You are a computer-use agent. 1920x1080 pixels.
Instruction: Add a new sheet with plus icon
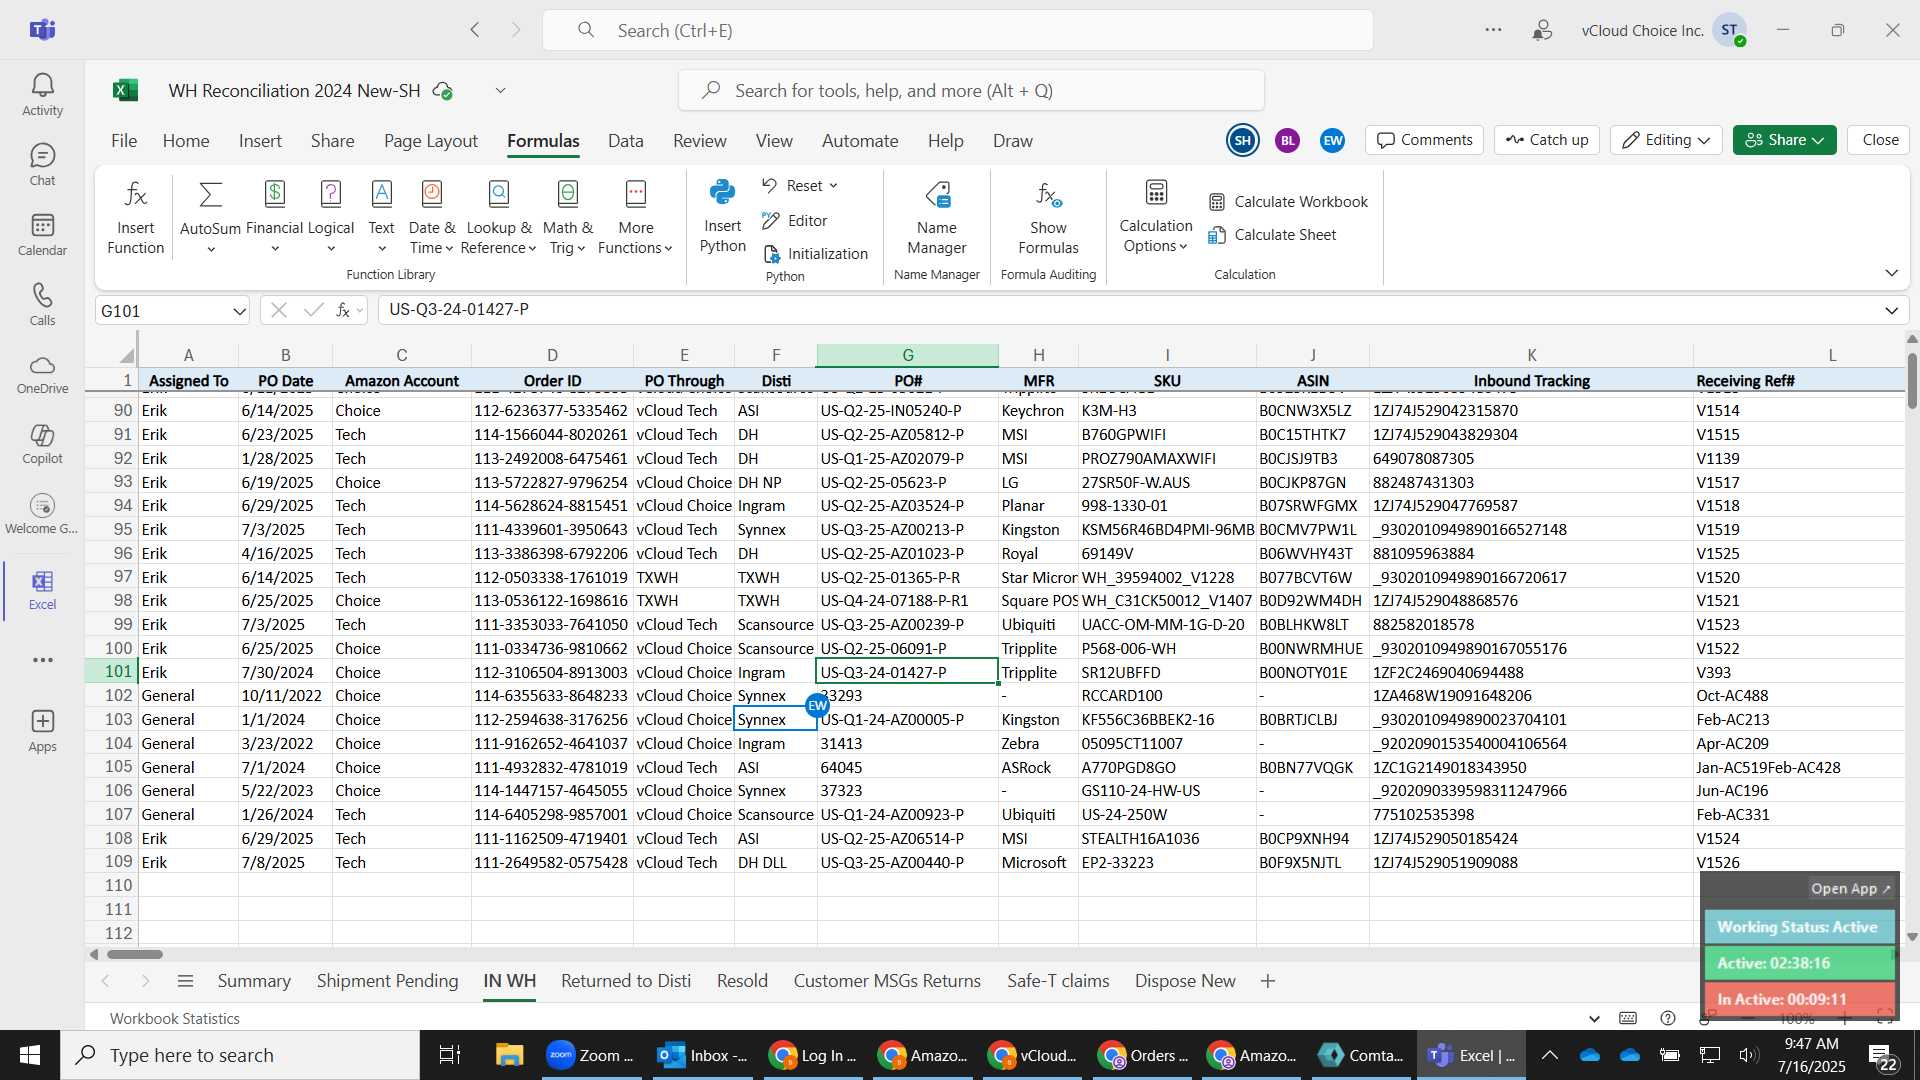[x=1268, y=981]
